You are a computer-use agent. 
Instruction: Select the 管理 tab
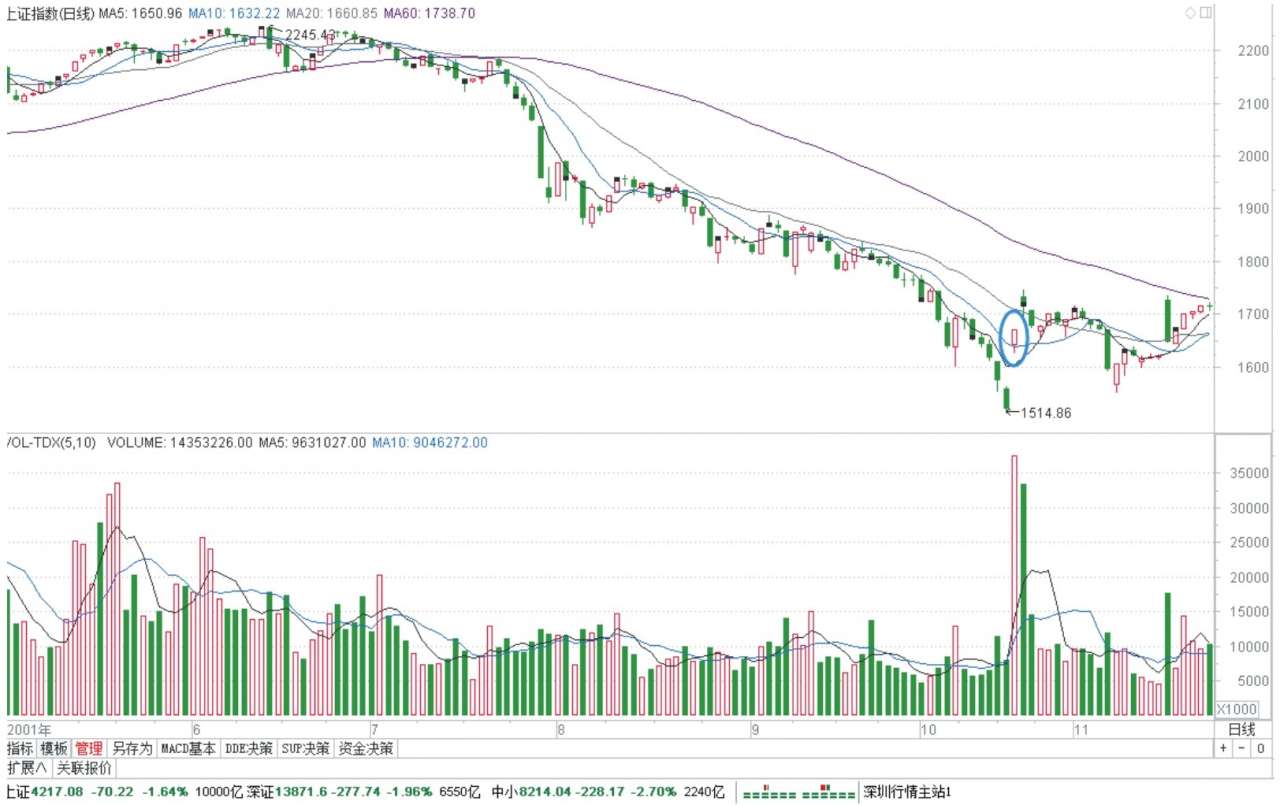click(89, 748)
